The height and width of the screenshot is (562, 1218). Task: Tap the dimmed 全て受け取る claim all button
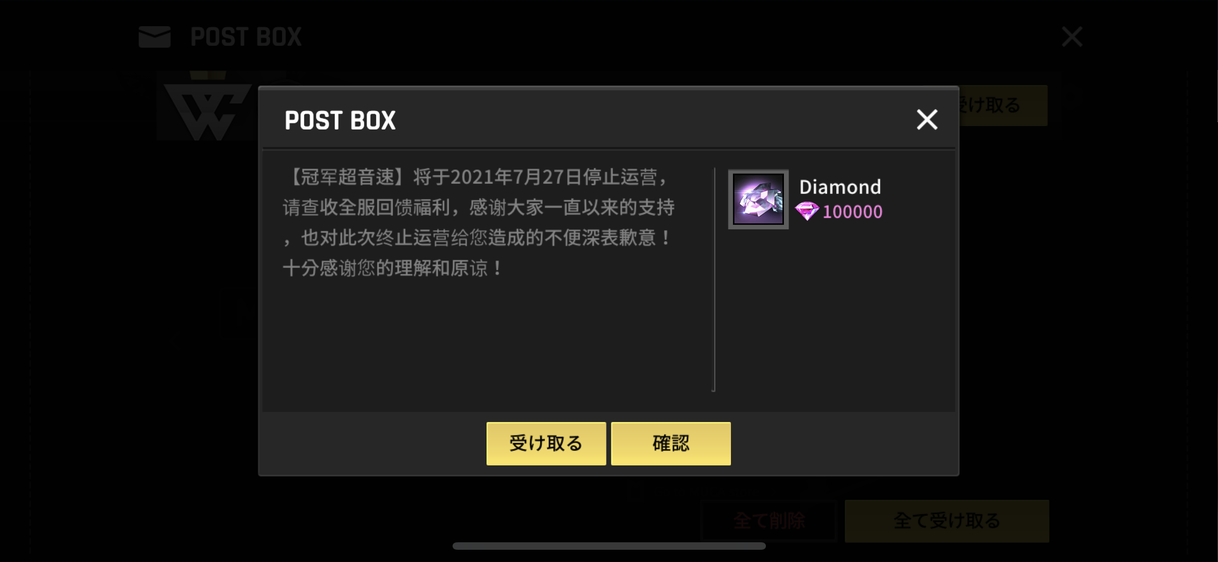947,521
